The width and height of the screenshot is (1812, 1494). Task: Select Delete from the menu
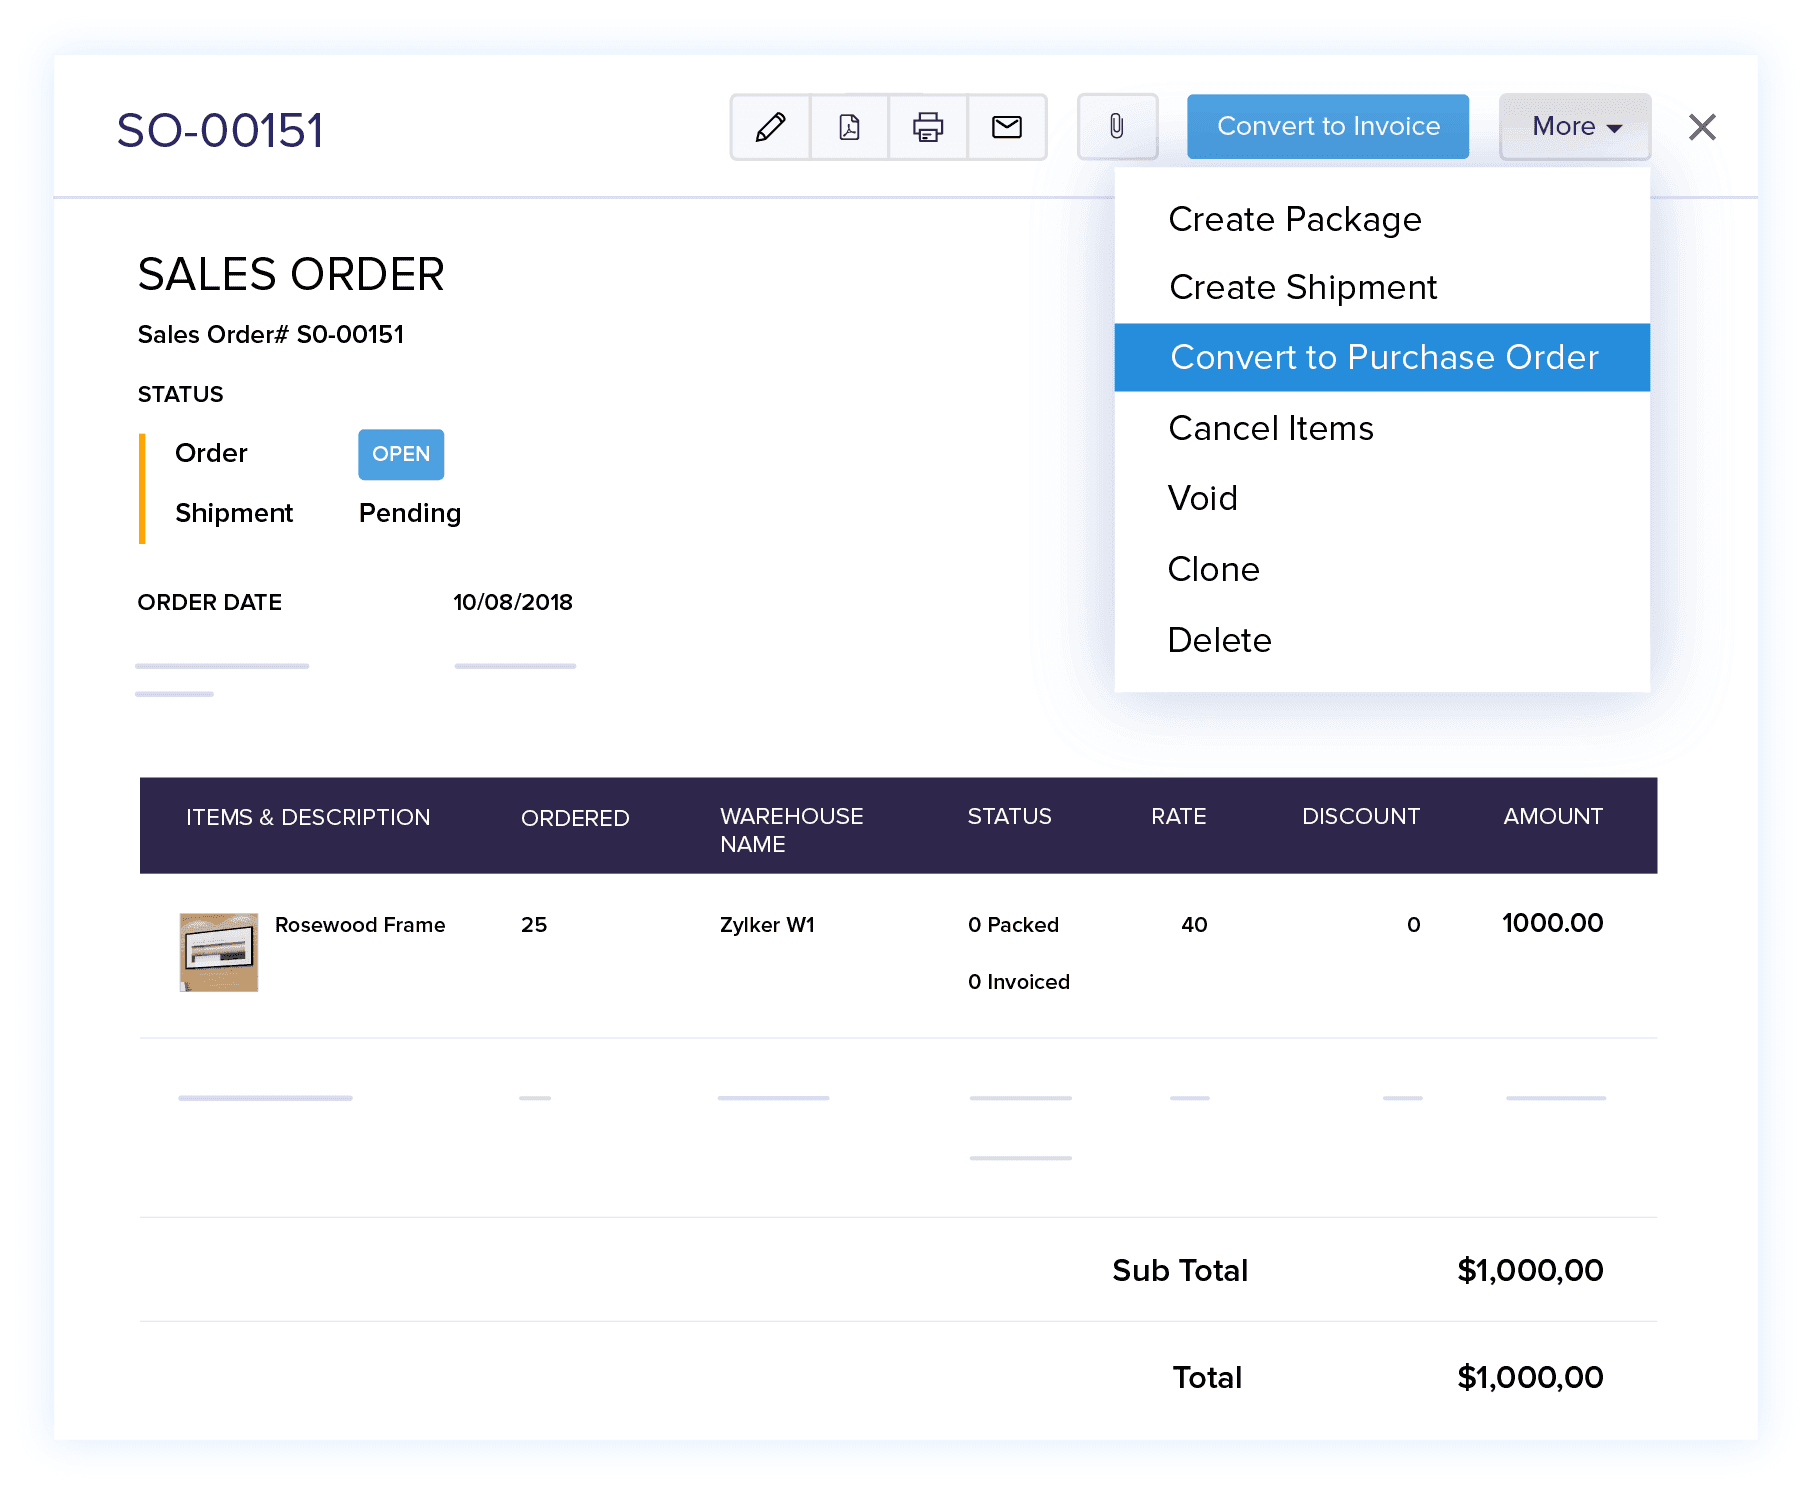click(x=1219, y=640)
